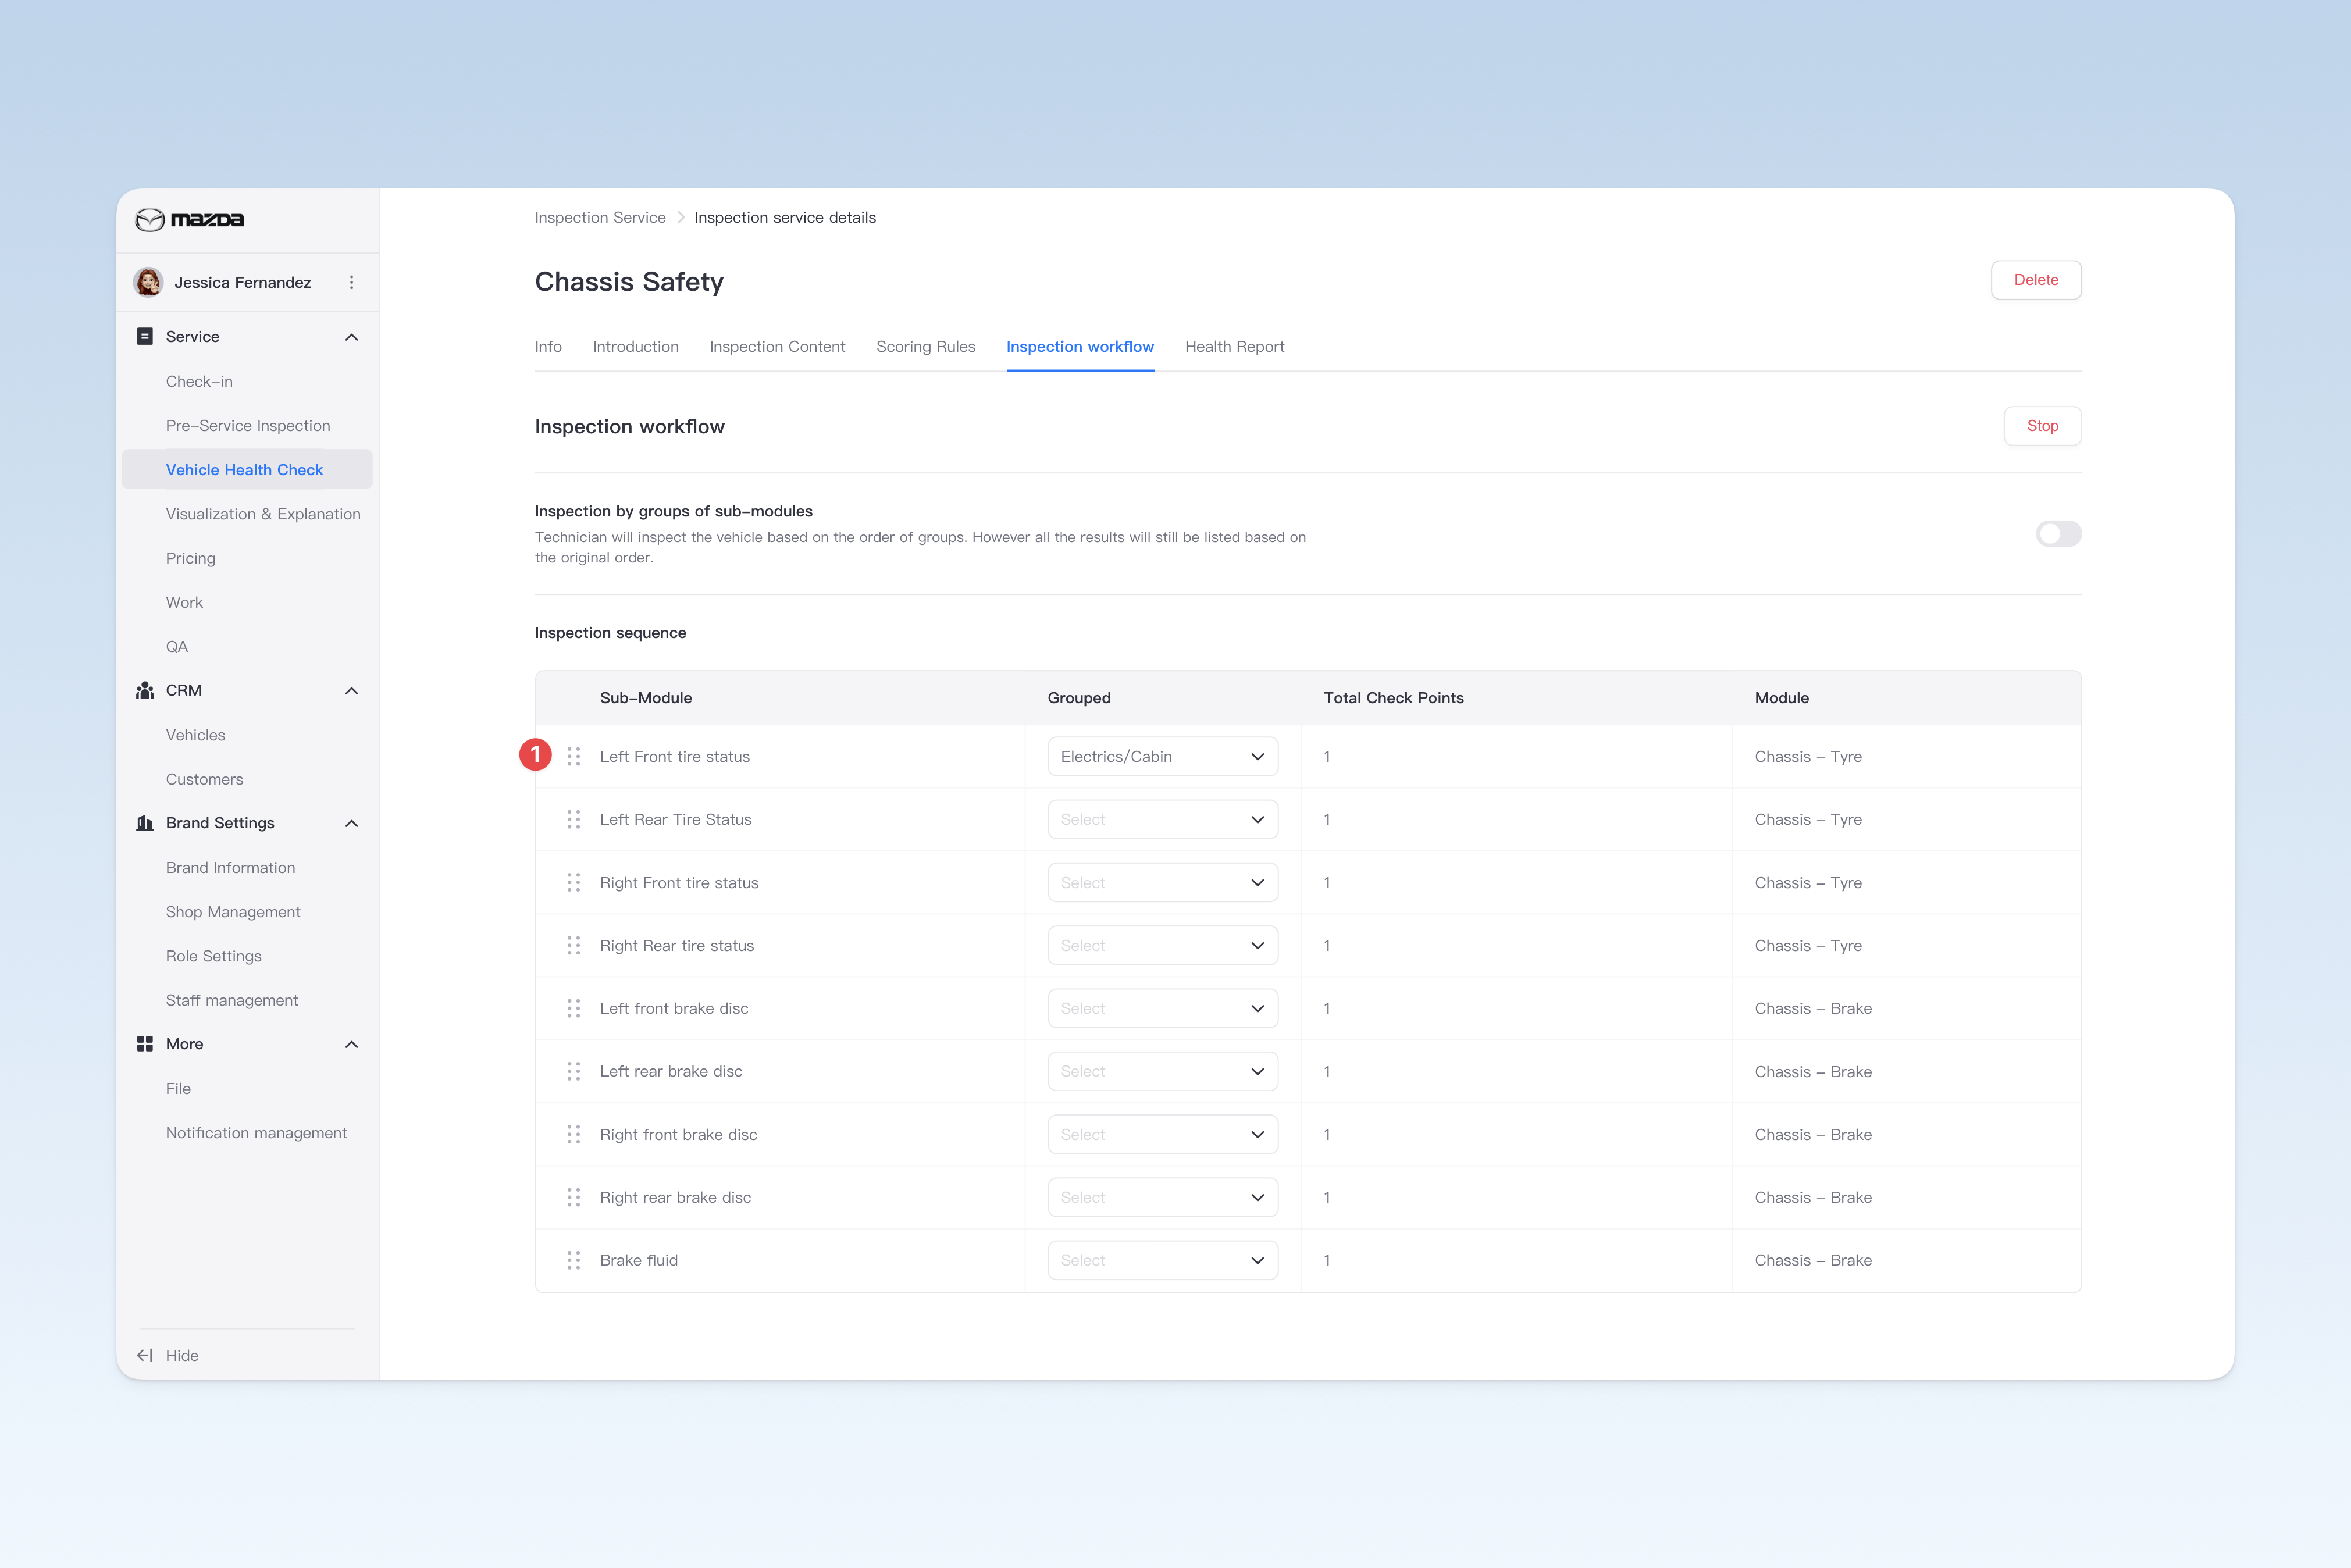Collapse the Brand Settings chevron
This screenshot has height=1568, width=2351.
point(351,823)
